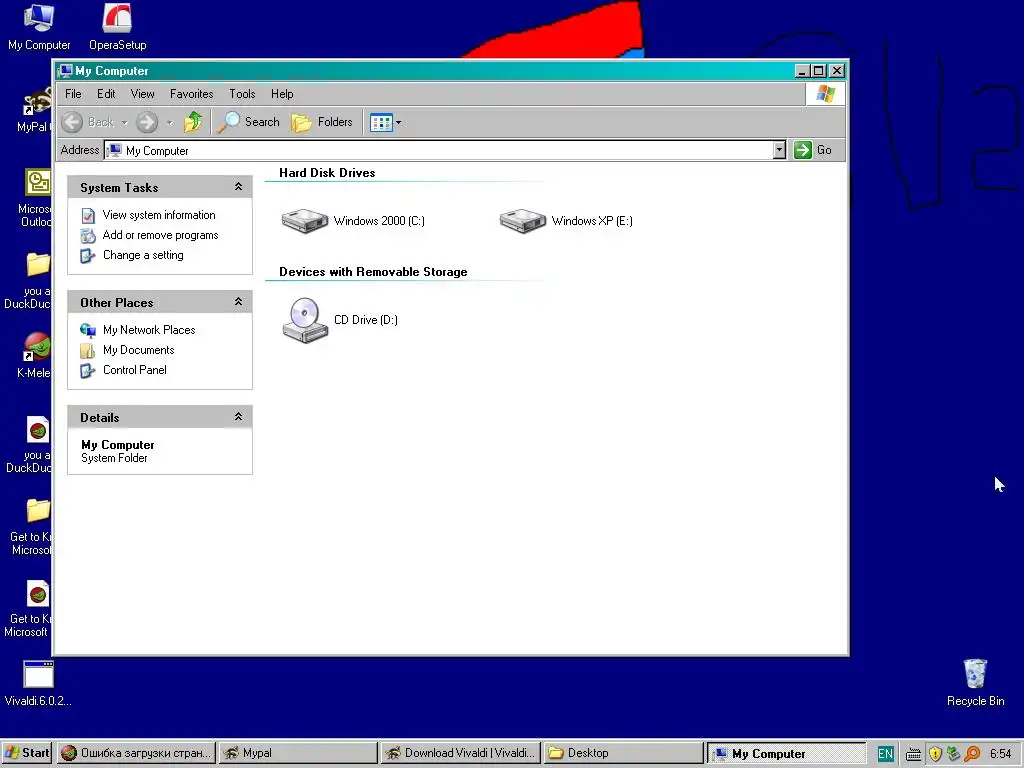Switch to Download Vivaldi taskbar button
1024x768 pixels.
point(460,753)
